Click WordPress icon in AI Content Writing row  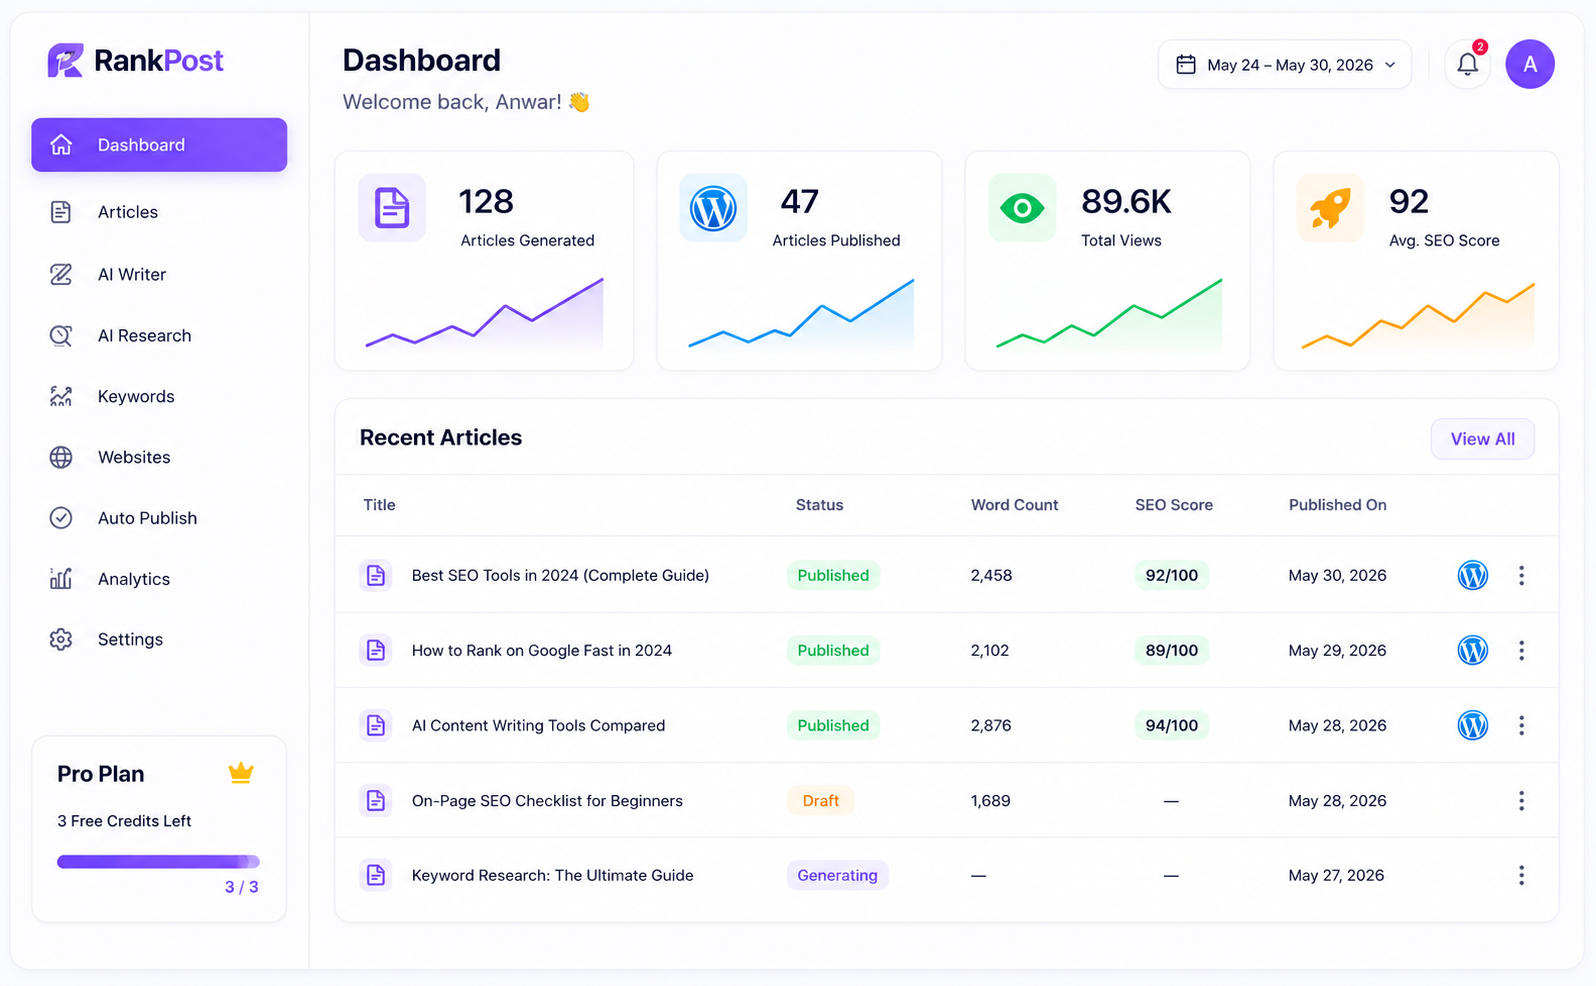pos(1472,725)
